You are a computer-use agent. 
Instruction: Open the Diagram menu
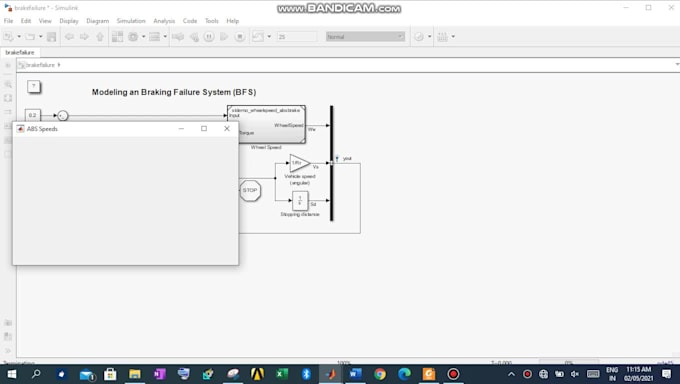click(98, 21)
